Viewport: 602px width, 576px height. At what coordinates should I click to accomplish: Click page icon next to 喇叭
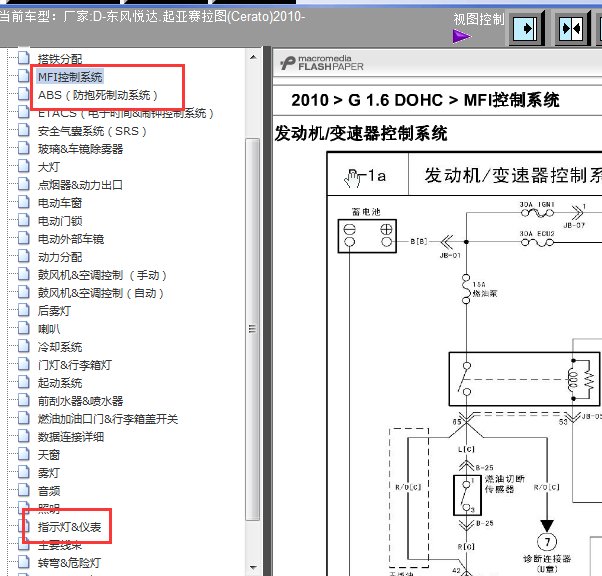tap(24, 328)
